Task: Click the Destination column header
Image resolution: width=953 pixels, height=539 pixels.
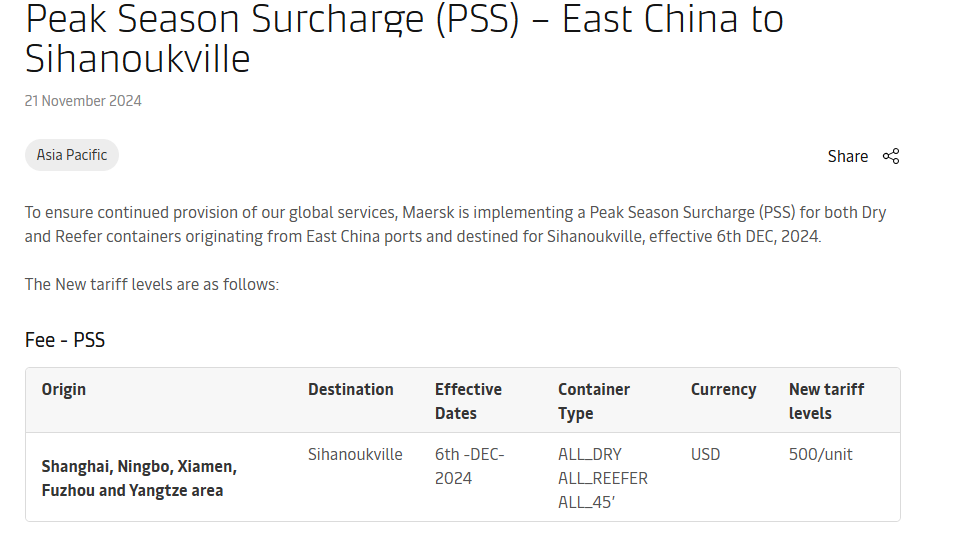Action: [350, 390]
